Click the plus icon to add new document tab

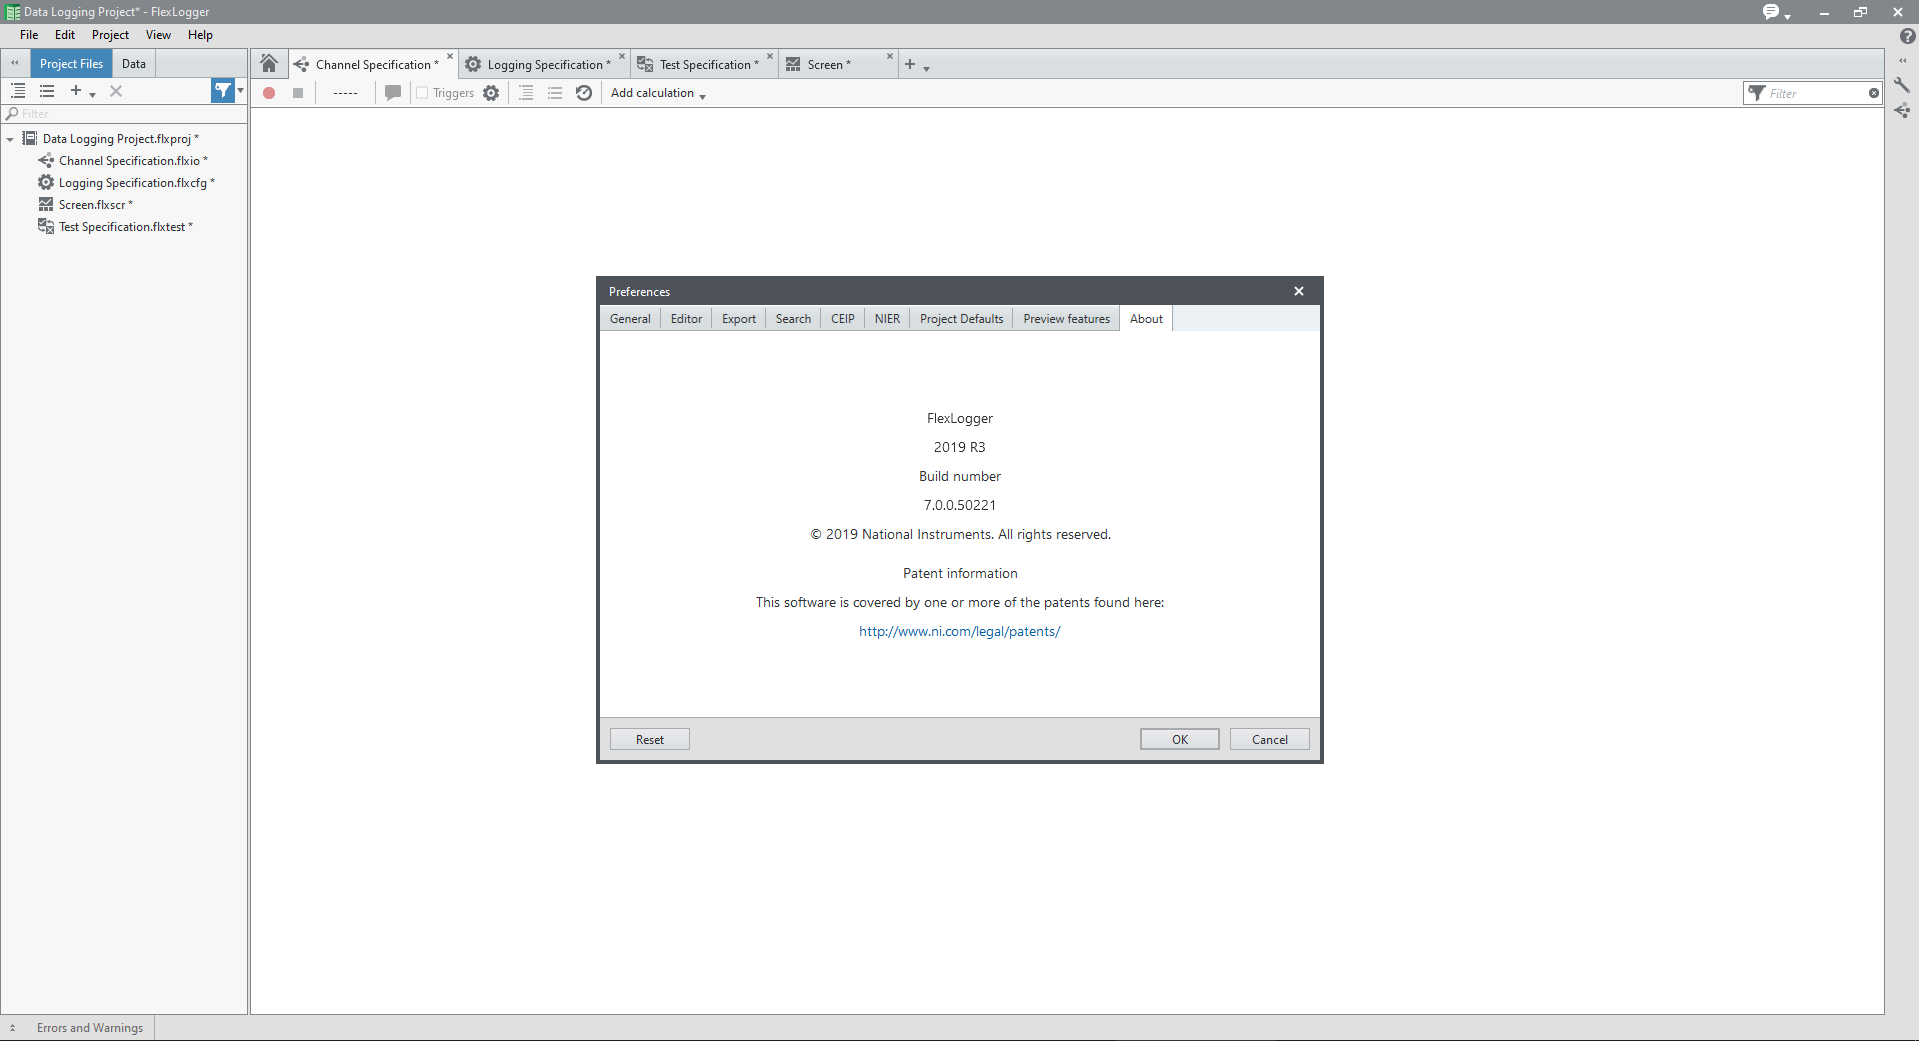pos(910,64)
